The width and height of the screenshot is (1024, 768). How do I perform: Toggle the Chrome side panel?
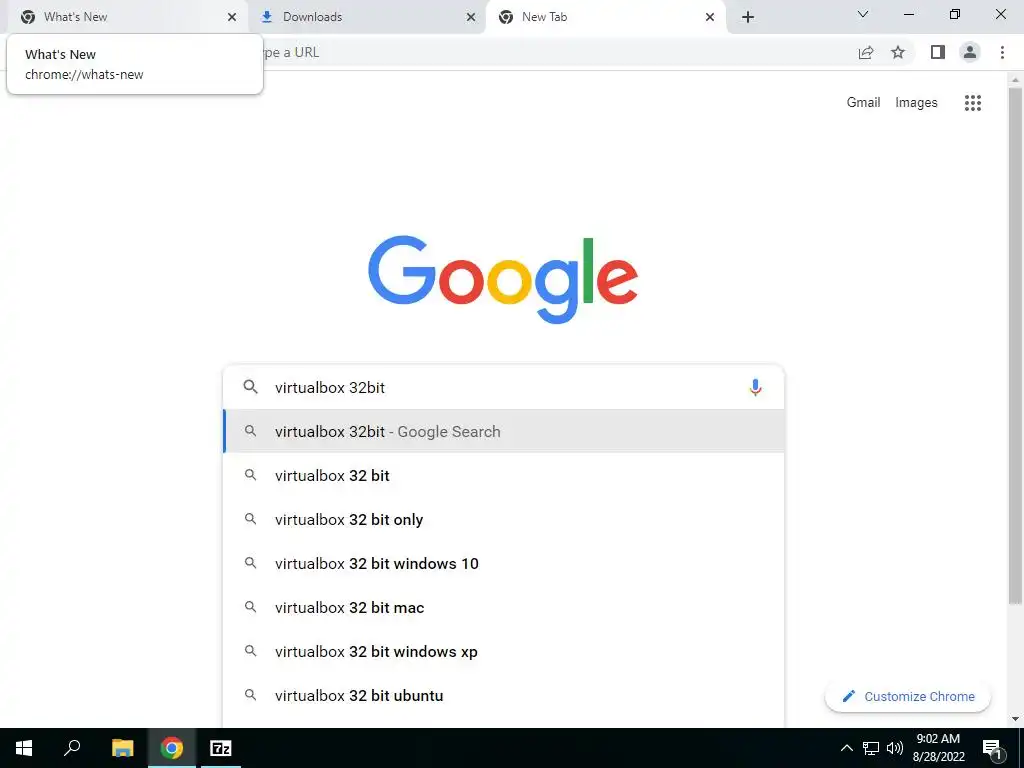pos(938,52)
